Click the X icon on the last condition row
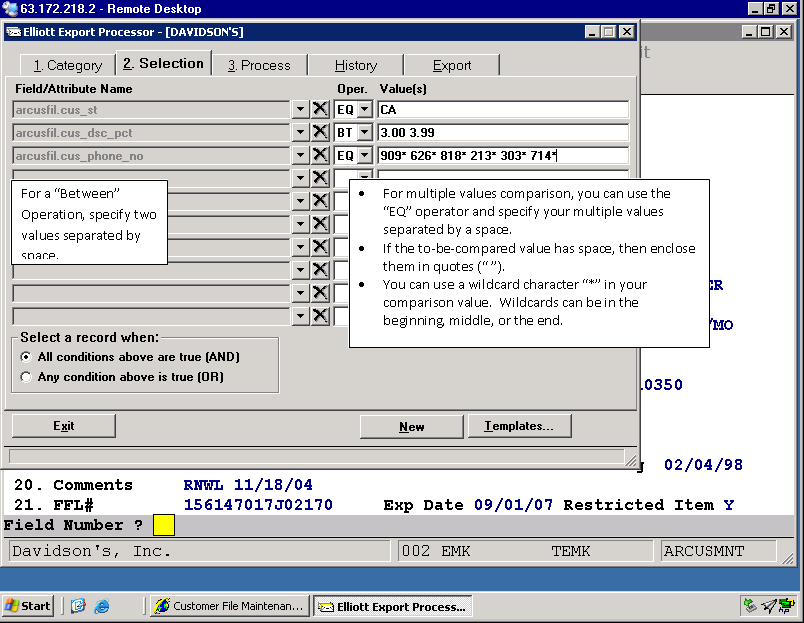Image resolution: width=804 pixels, height=623 pixels. 320,316
